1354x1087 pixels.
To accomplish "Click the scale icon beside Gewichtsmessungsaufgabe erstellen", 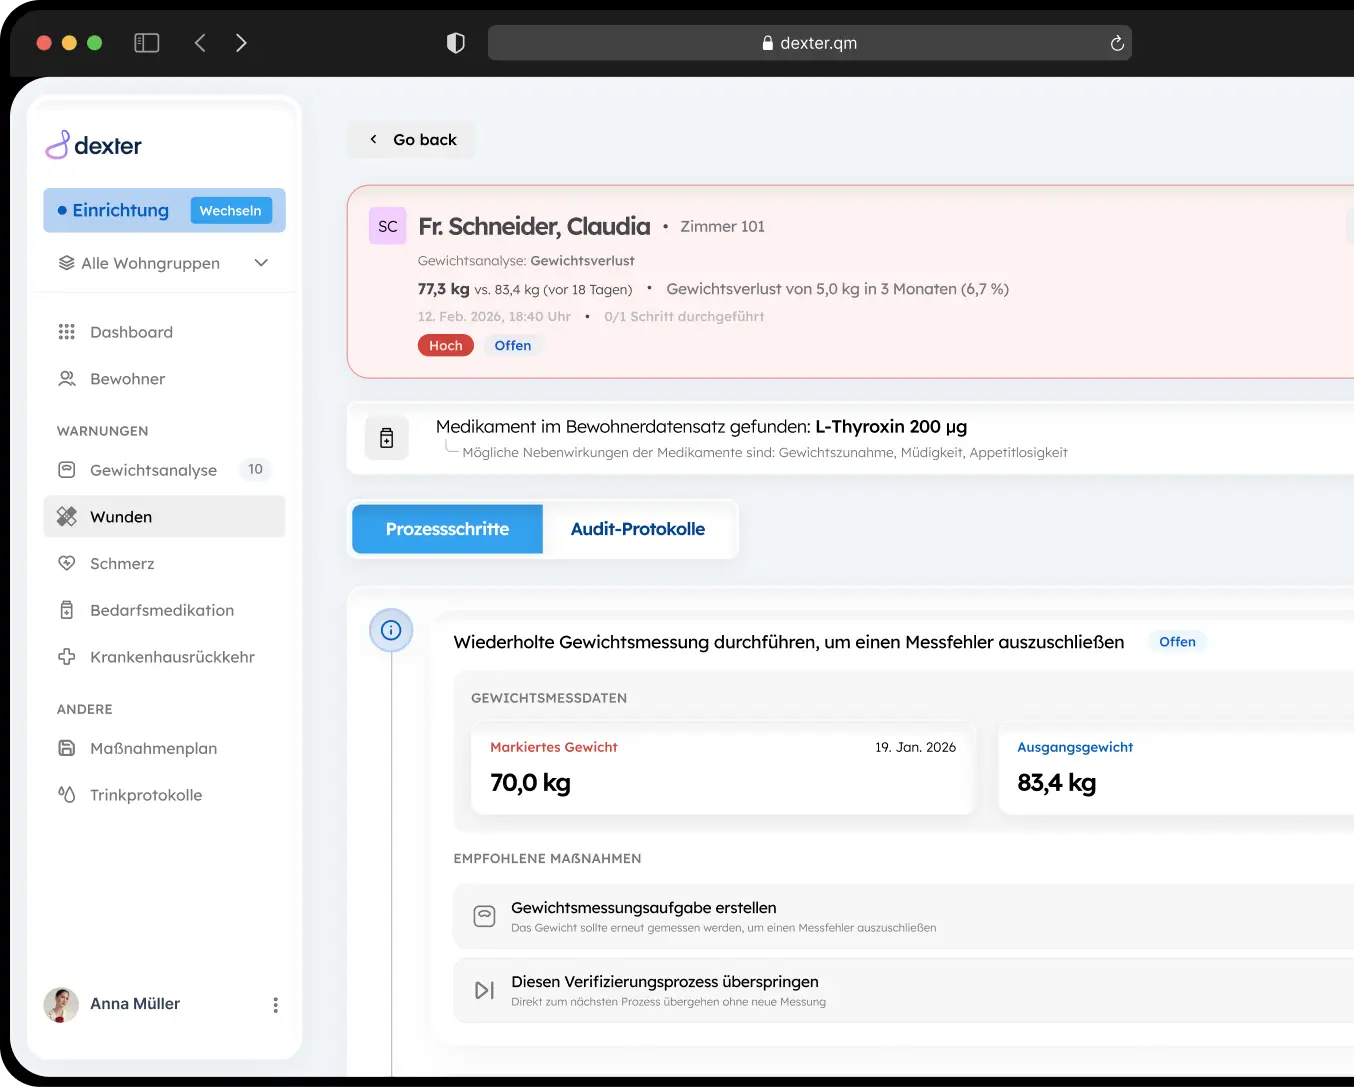I will 484,916.
